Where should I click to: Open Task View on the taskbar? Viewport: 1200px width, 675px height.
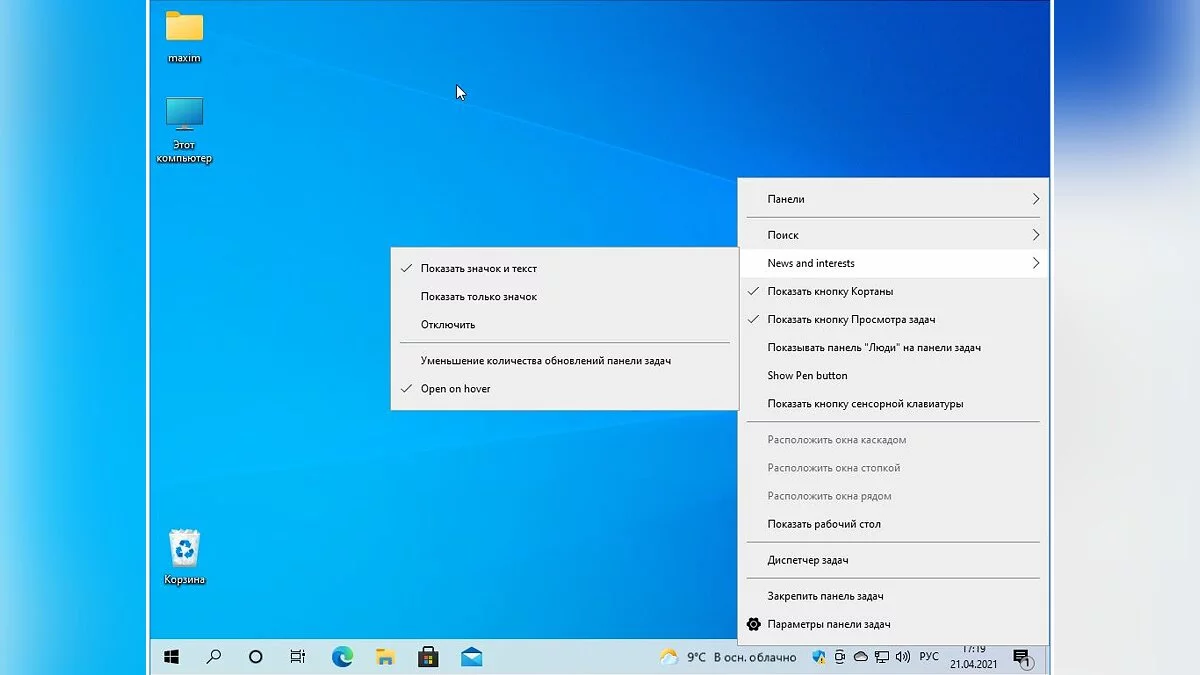pos(298,657)
